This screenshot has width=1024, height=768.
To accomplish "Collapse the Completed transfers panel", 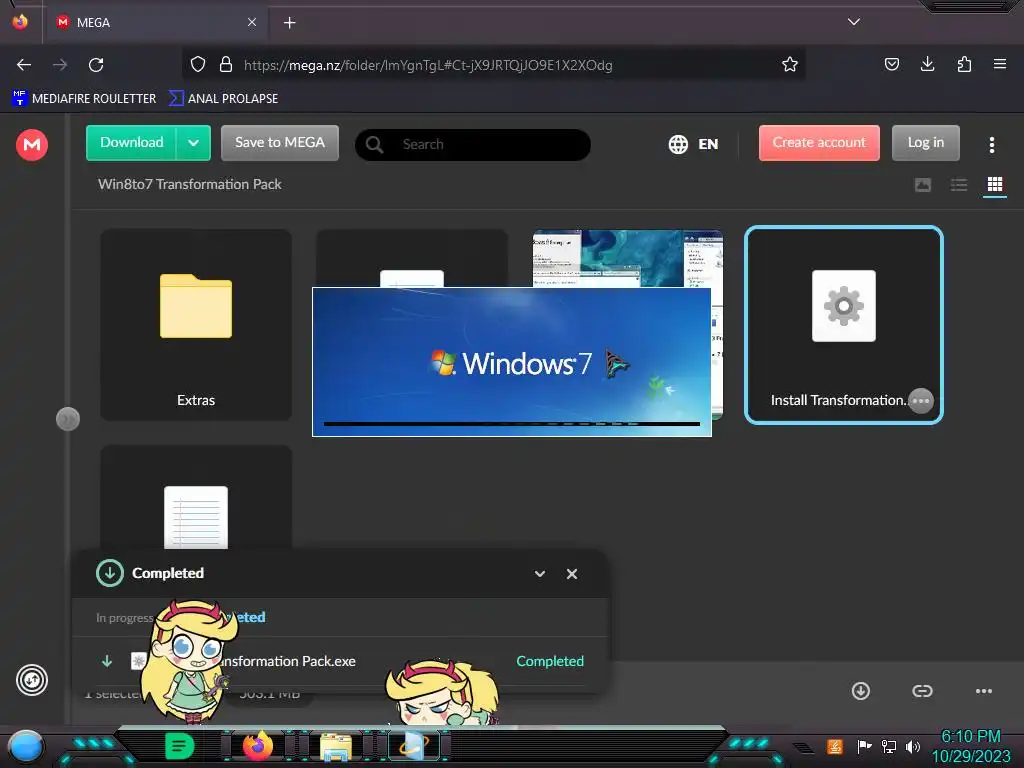I will coord(539,573).
